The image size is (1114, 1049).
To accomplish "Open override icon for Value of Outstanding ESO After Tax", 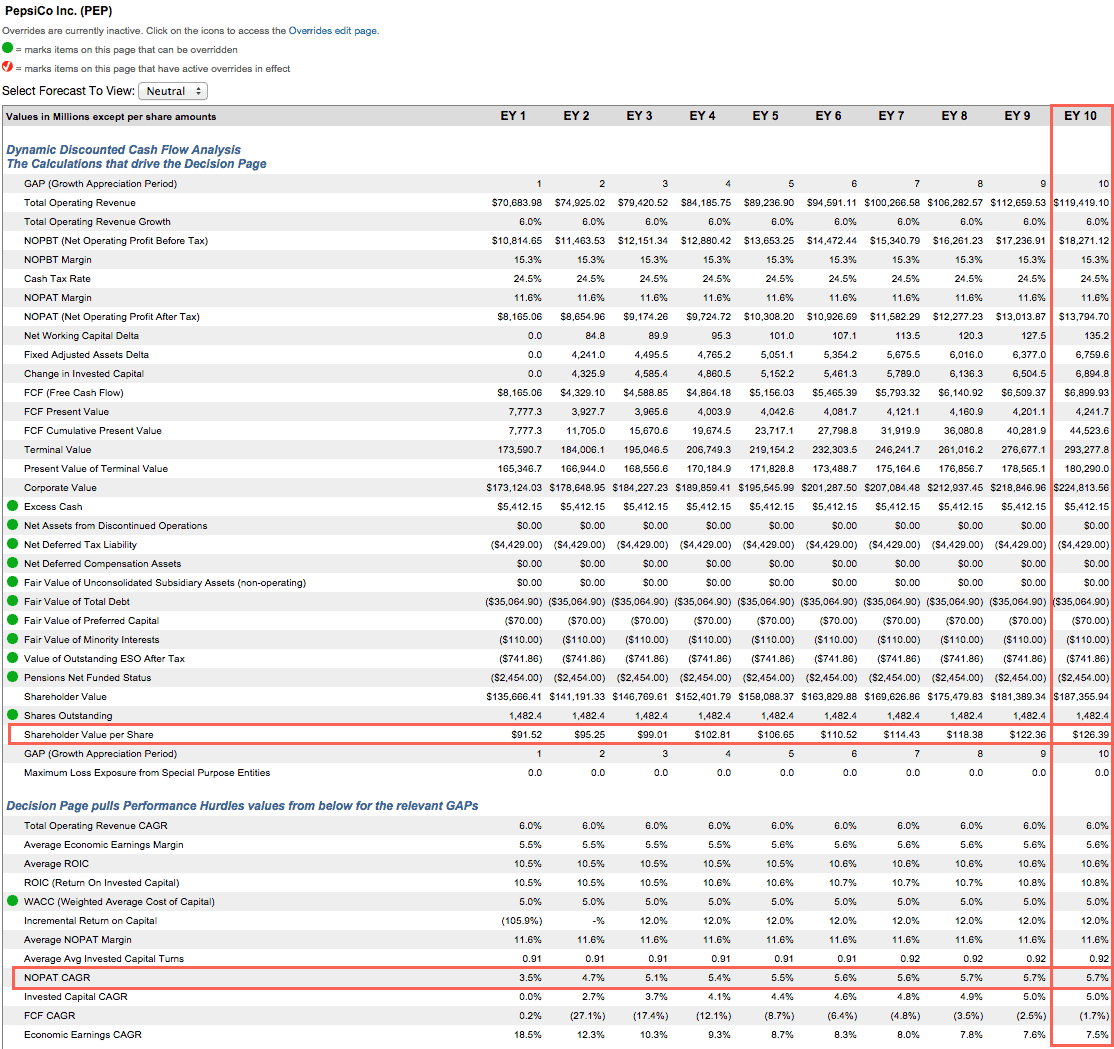I will coord(12,658).
